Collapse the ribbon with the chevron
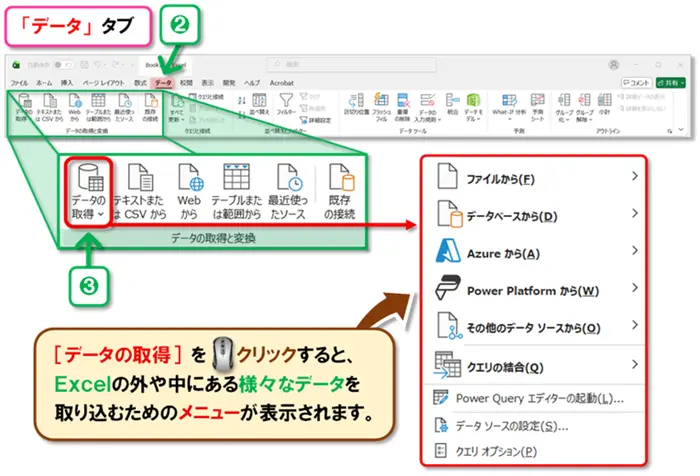700x476 pixels. coord(681,130)
